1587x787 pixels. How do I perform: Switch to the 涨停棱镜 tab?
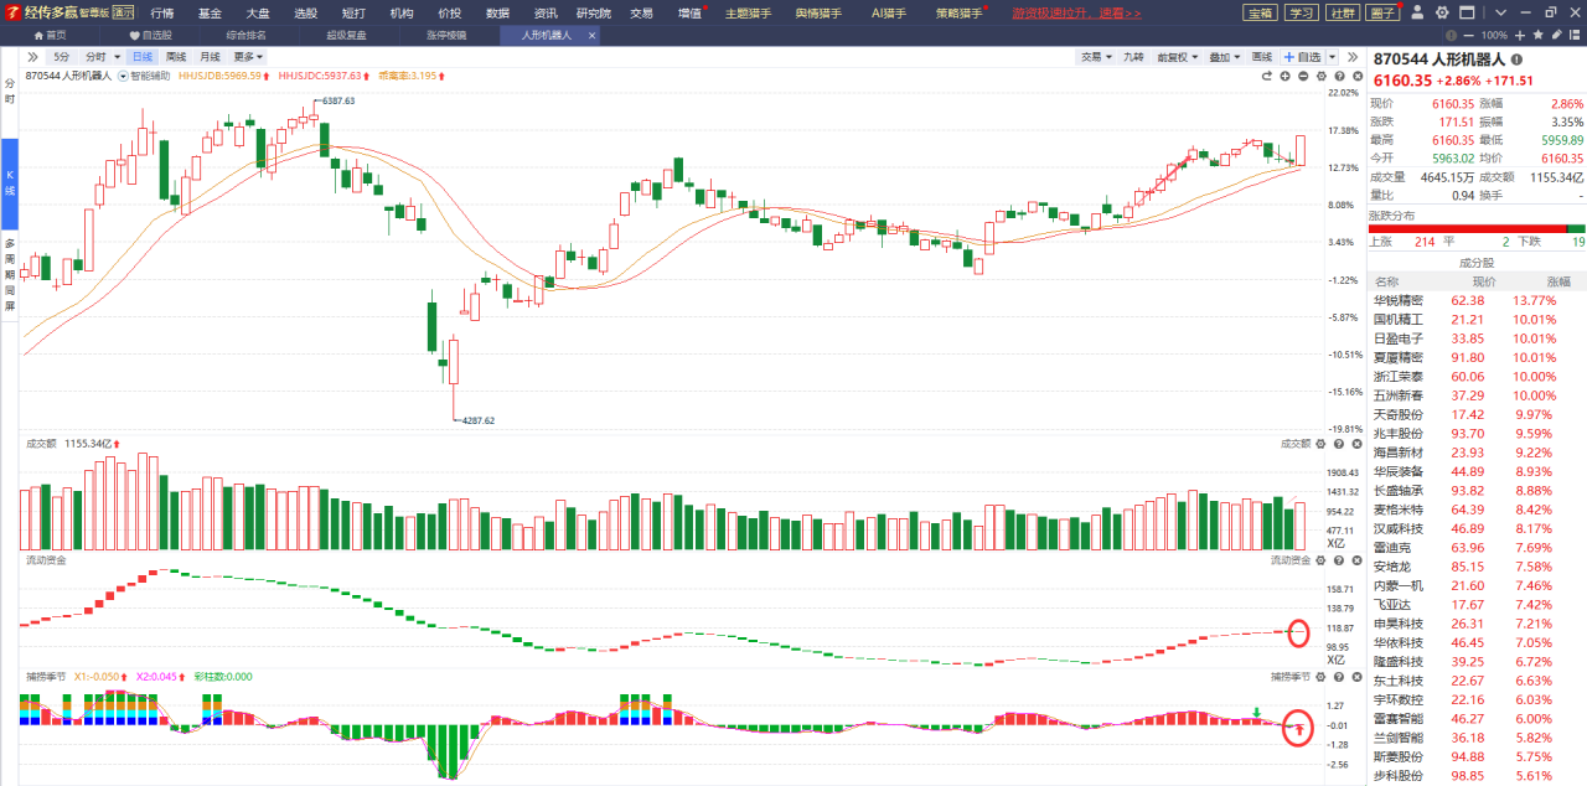pos(446,35)
